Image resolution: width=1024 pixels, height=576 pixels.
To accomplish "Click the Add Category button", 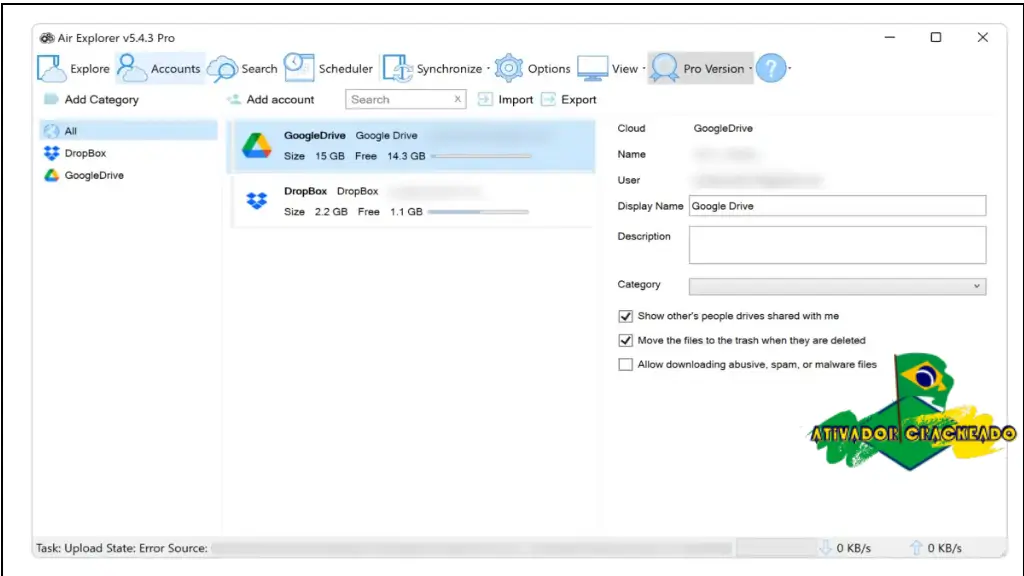I will click(91, 99).
